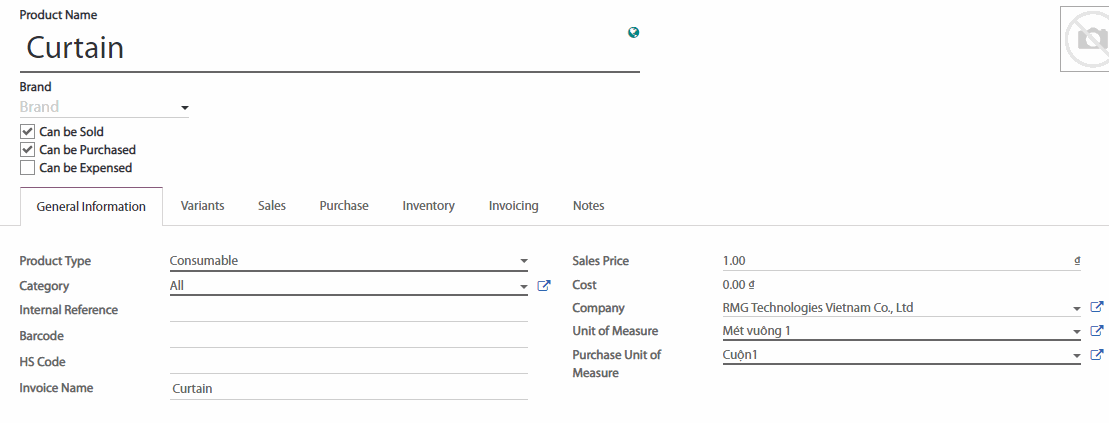Image resolution: width=1109 pixels, height=423 pixels.
Task: Open the Inventory tab
Action: click(428, 206)
